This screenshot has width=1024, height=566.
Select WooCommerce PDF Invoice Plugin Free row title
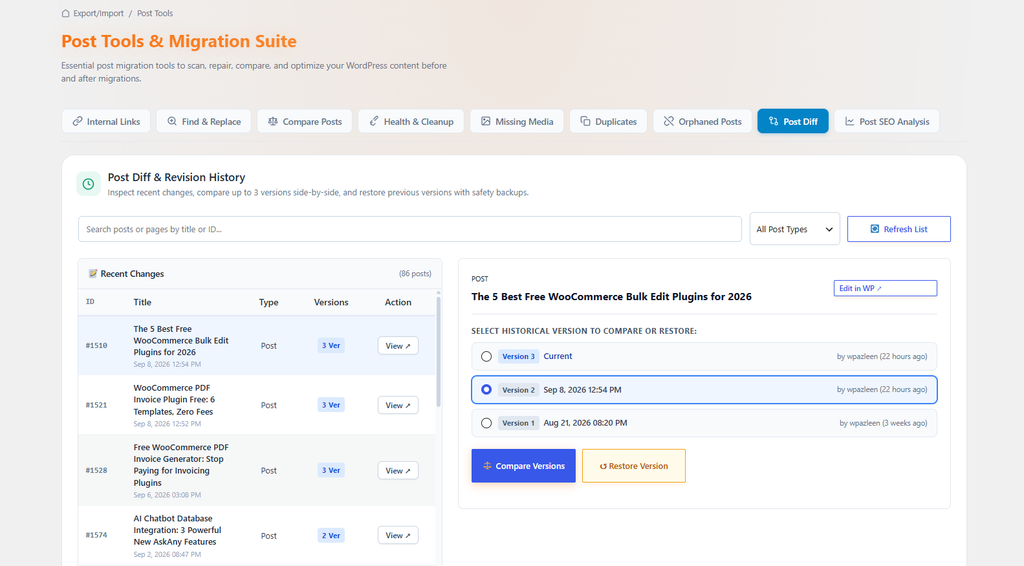tap(174, 400)
